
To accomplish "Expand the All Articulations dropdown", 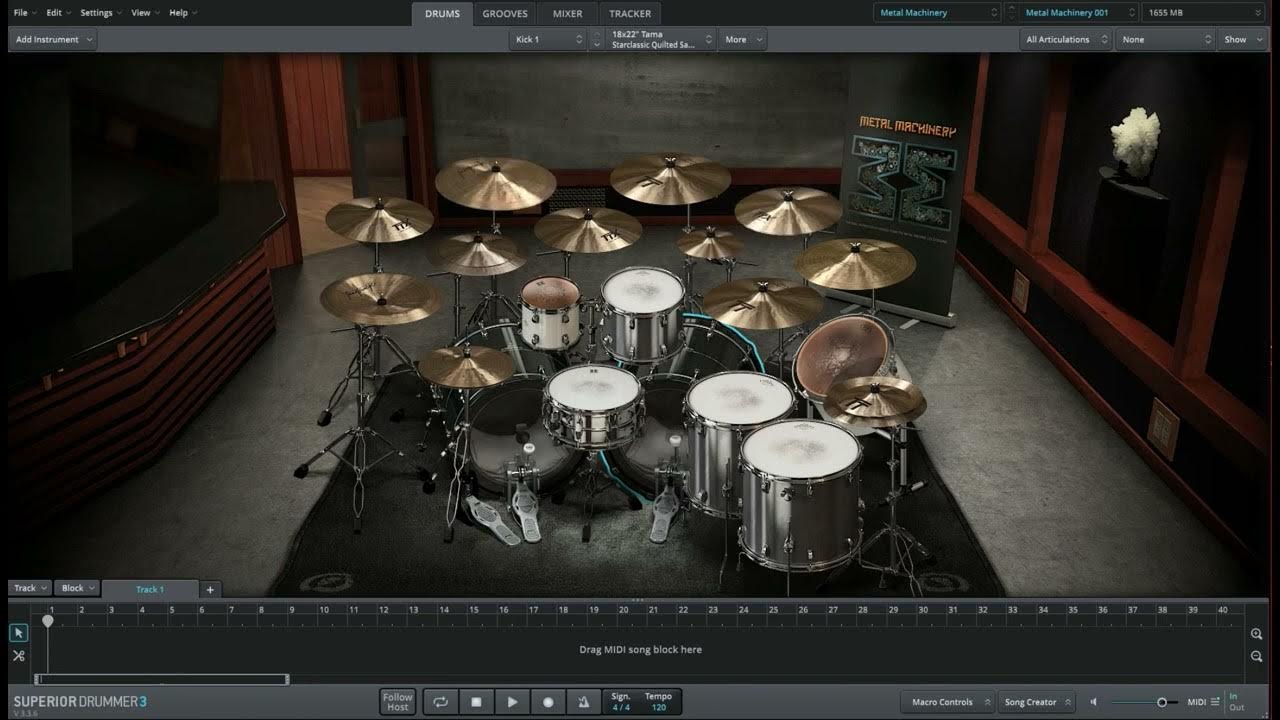I will [x=1065, y=40].
